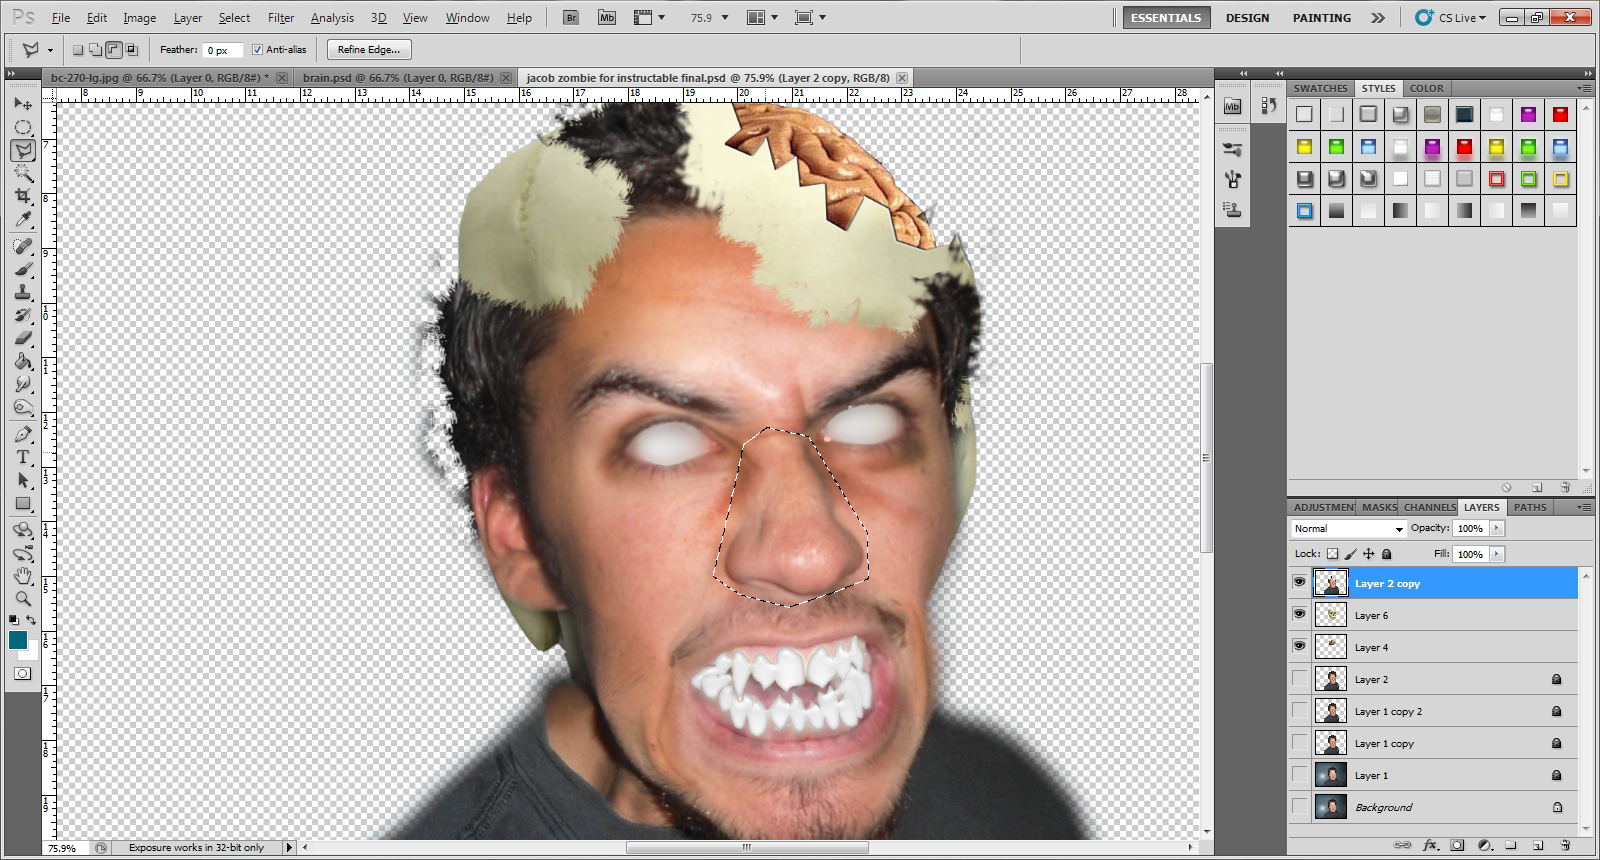This screenshot has width=1600, height=860.
Task: Add a layer mask in Layers panel
Action: coord(1457,845)
